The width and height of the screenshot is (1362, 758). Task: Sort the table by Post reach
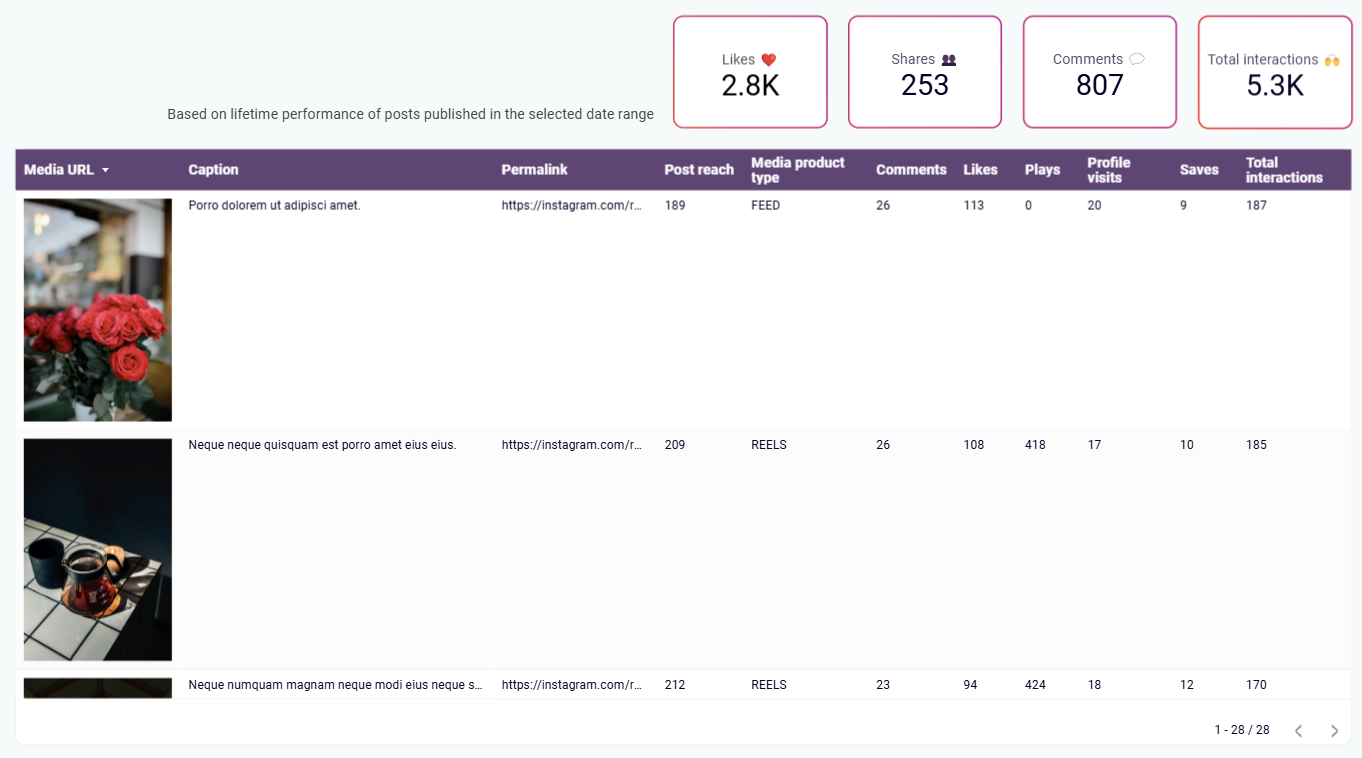pos(699,170)
